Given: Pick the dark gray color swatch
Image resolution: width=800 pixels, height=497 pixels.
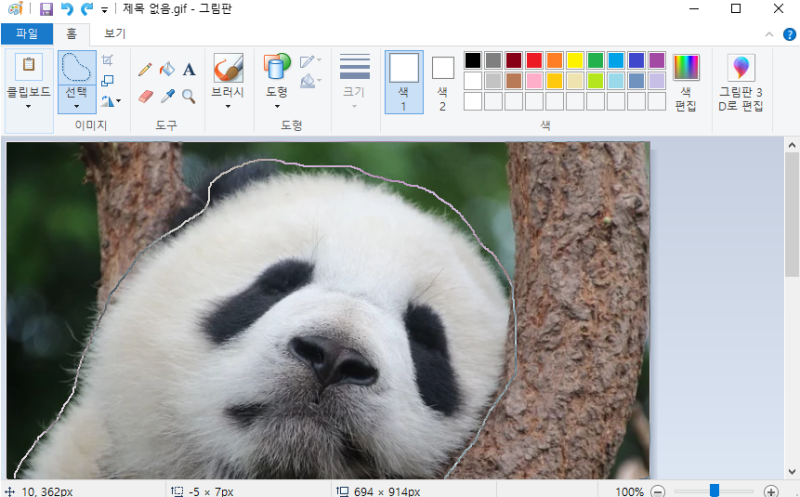Looking at the screenshot, I should [x=493, y=60].
